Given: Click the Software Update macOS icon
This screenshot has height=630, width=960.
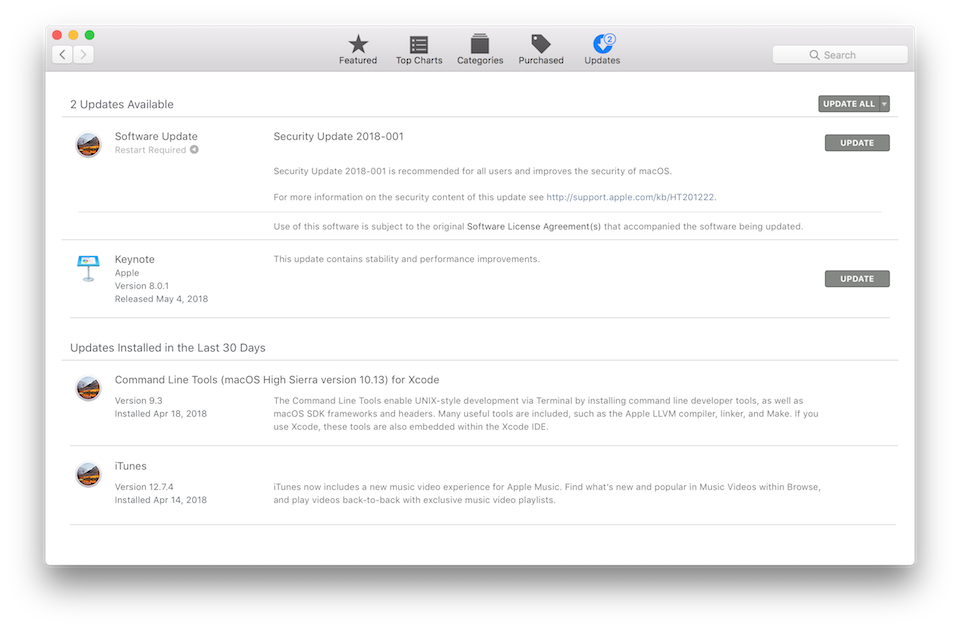Looking at the screenshot, I should click(x=88, y=145).
